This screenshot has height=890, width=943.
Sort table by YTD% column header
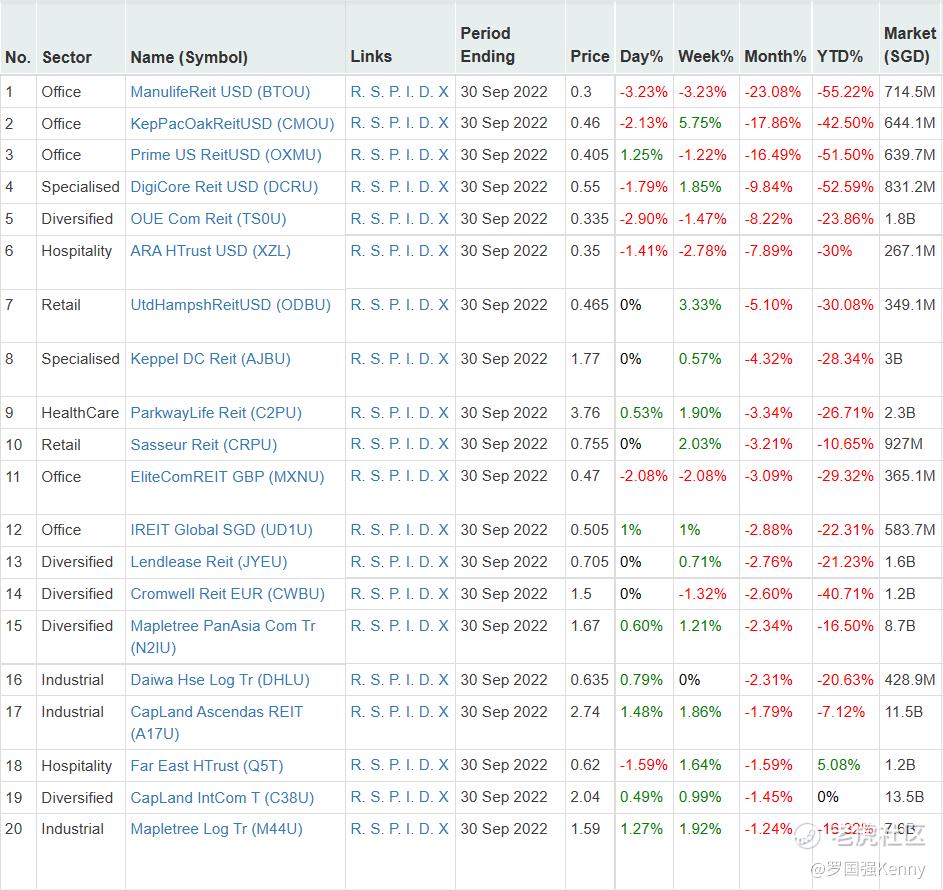pyautogui.click(x=840, y=57)
